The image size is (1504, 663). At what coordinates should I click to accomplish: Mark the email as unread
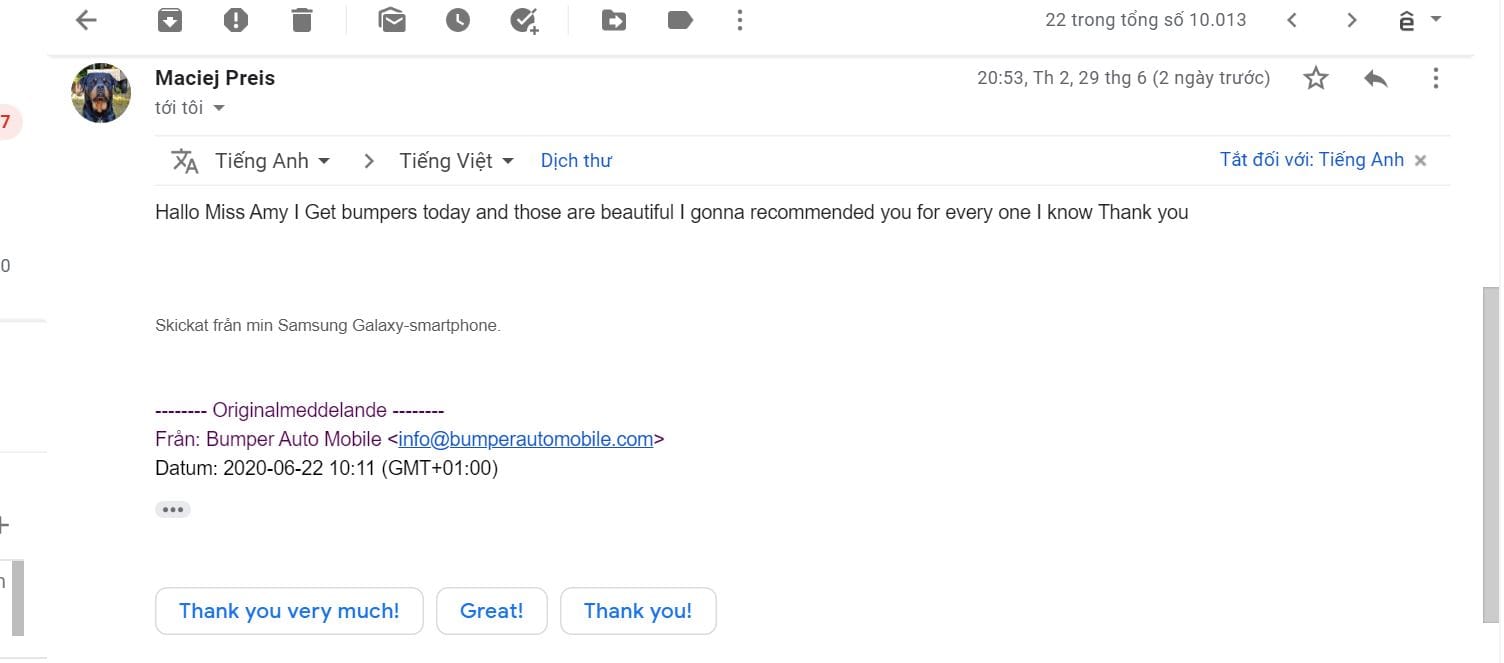click(392, 20)
